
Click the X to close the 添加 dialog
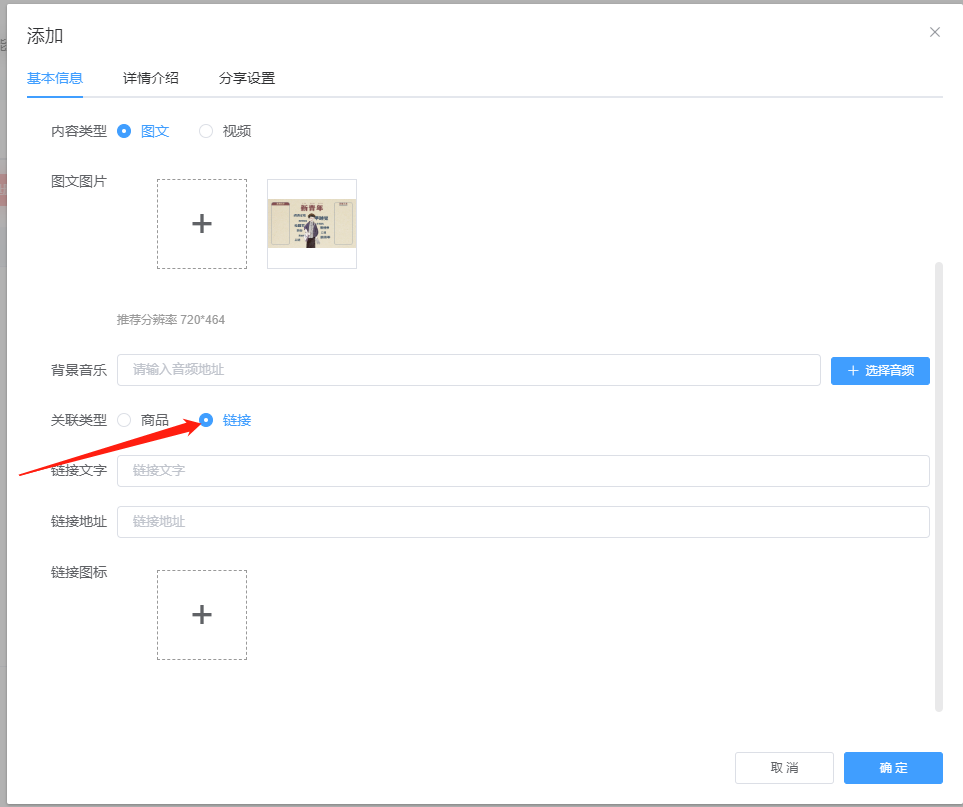pos(934,31)
